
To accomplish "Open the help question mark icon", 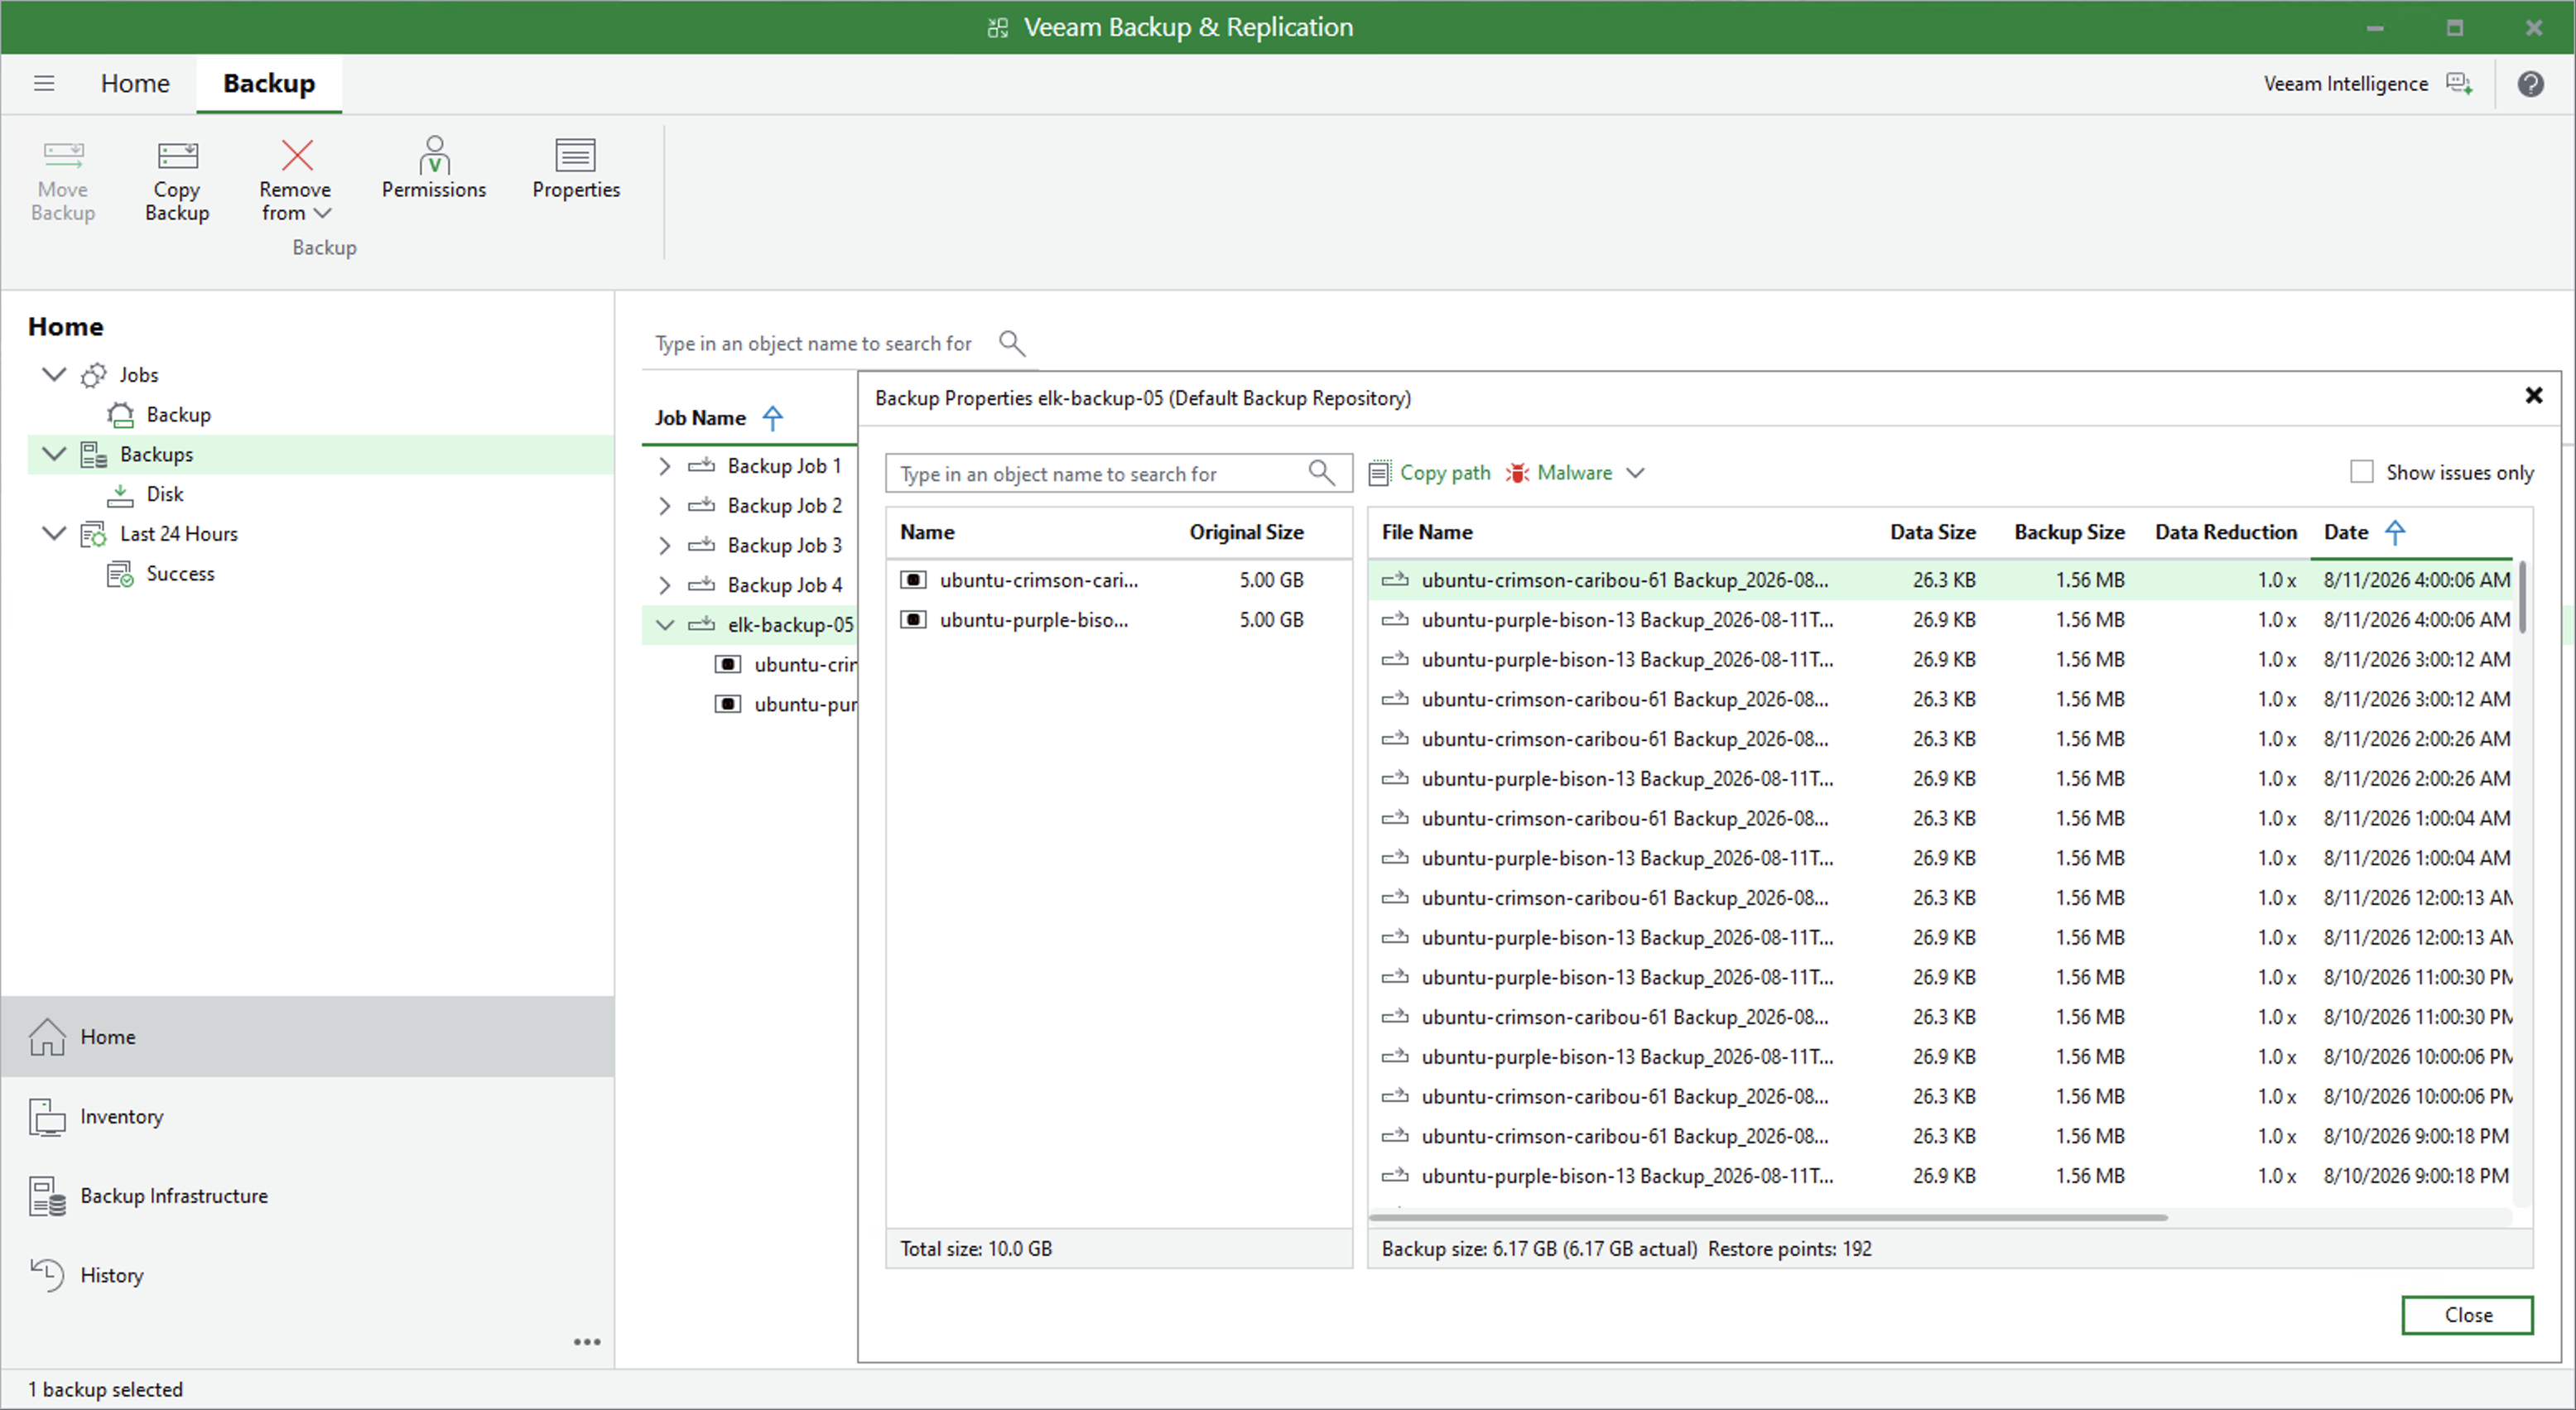I will point(2530,84).
